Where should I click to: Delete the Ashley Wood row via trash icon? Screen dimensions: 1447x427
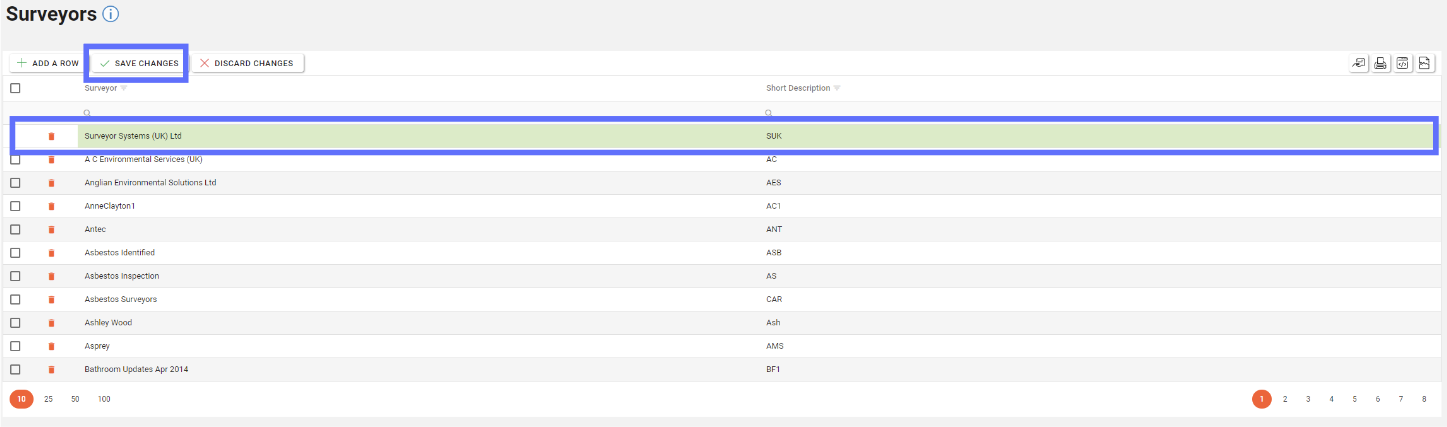51,323
